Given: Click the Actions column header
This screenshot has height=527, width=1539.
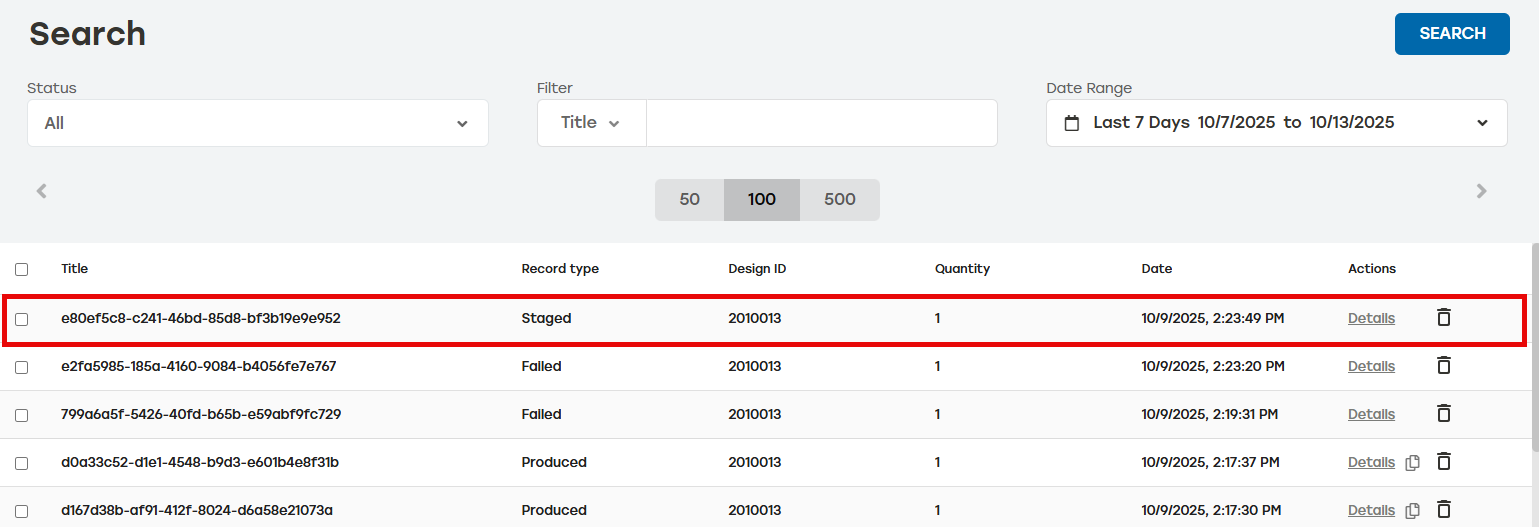Looking at the screenshot, I should (1372, 268).
